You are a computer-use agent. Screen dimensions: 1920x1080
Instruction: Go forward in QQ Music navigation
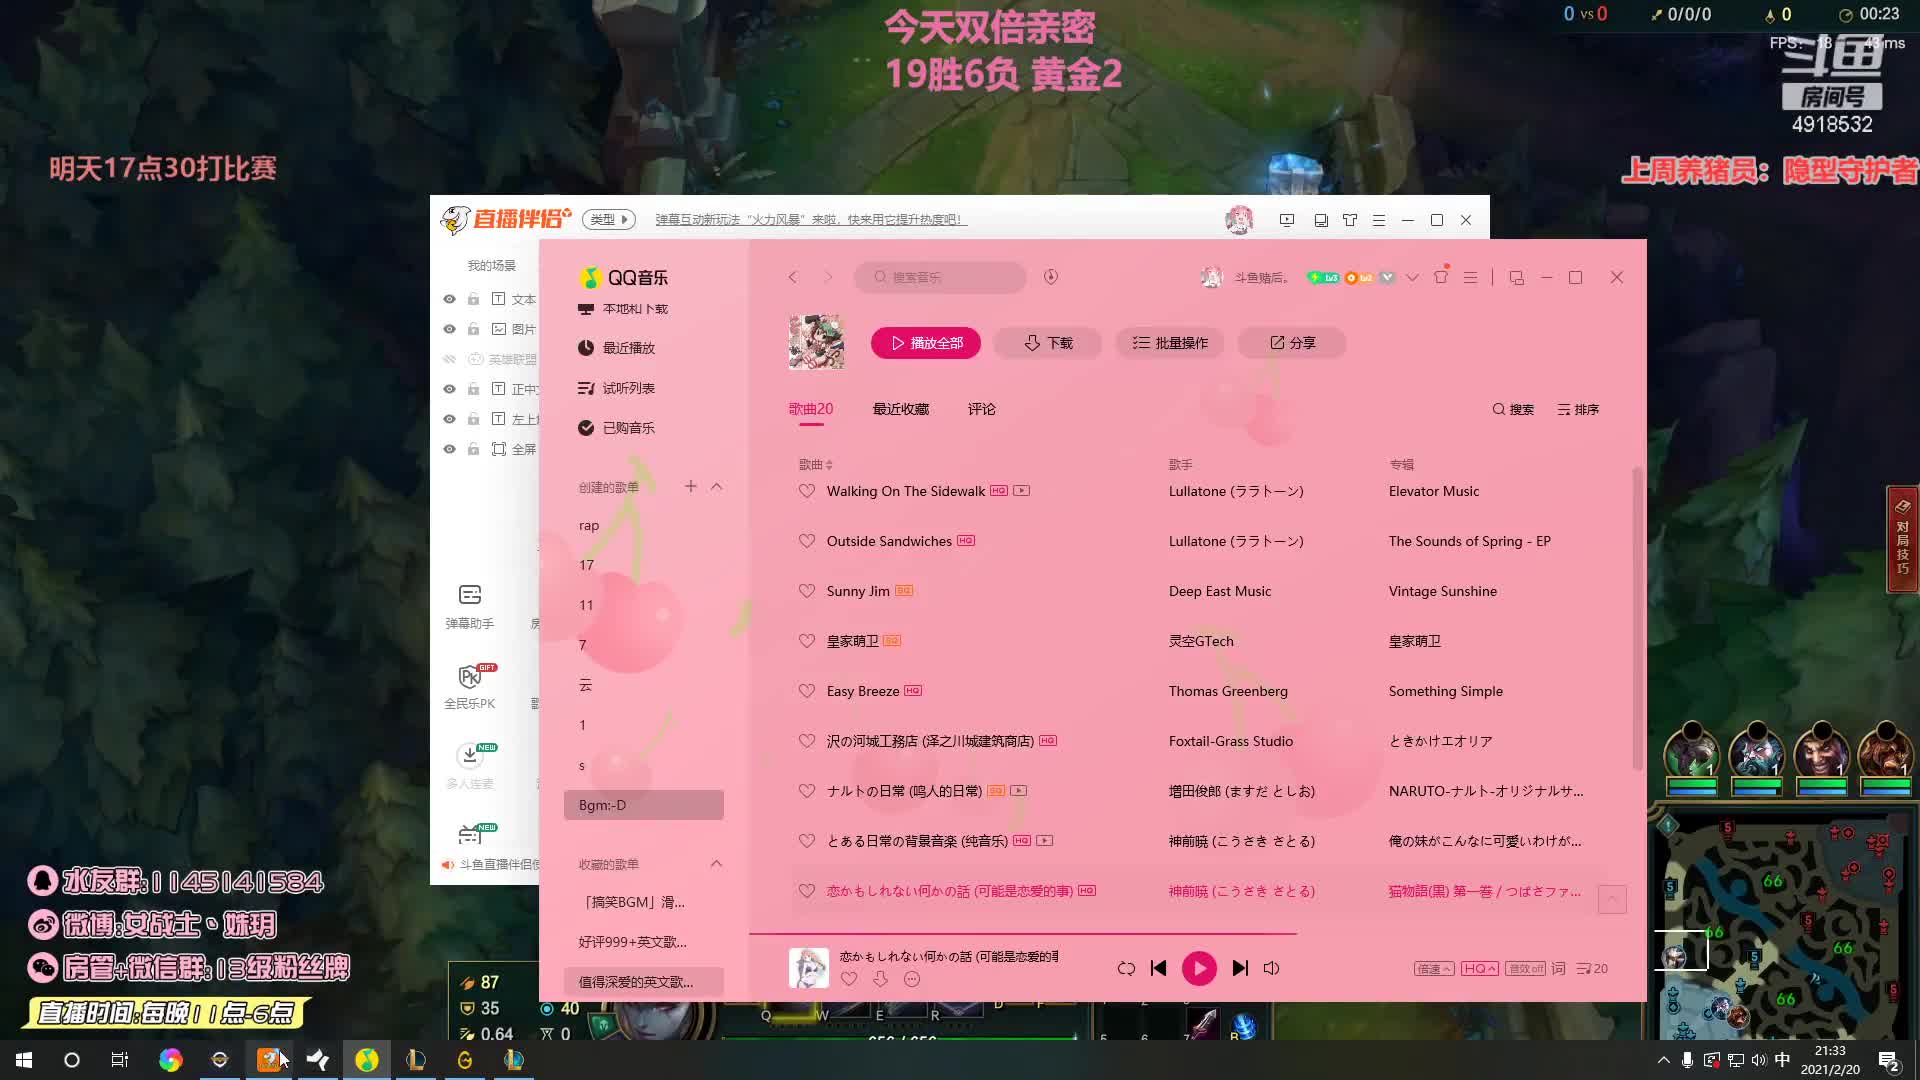tap(828, 277)
